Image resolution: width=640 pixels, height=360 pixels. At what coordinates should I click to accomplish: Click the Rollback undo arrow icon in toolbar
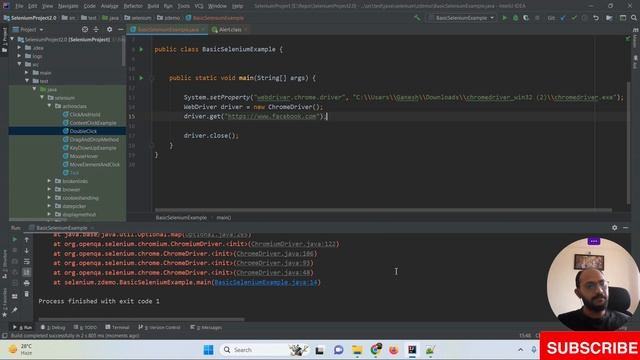[x=596, y=18]
